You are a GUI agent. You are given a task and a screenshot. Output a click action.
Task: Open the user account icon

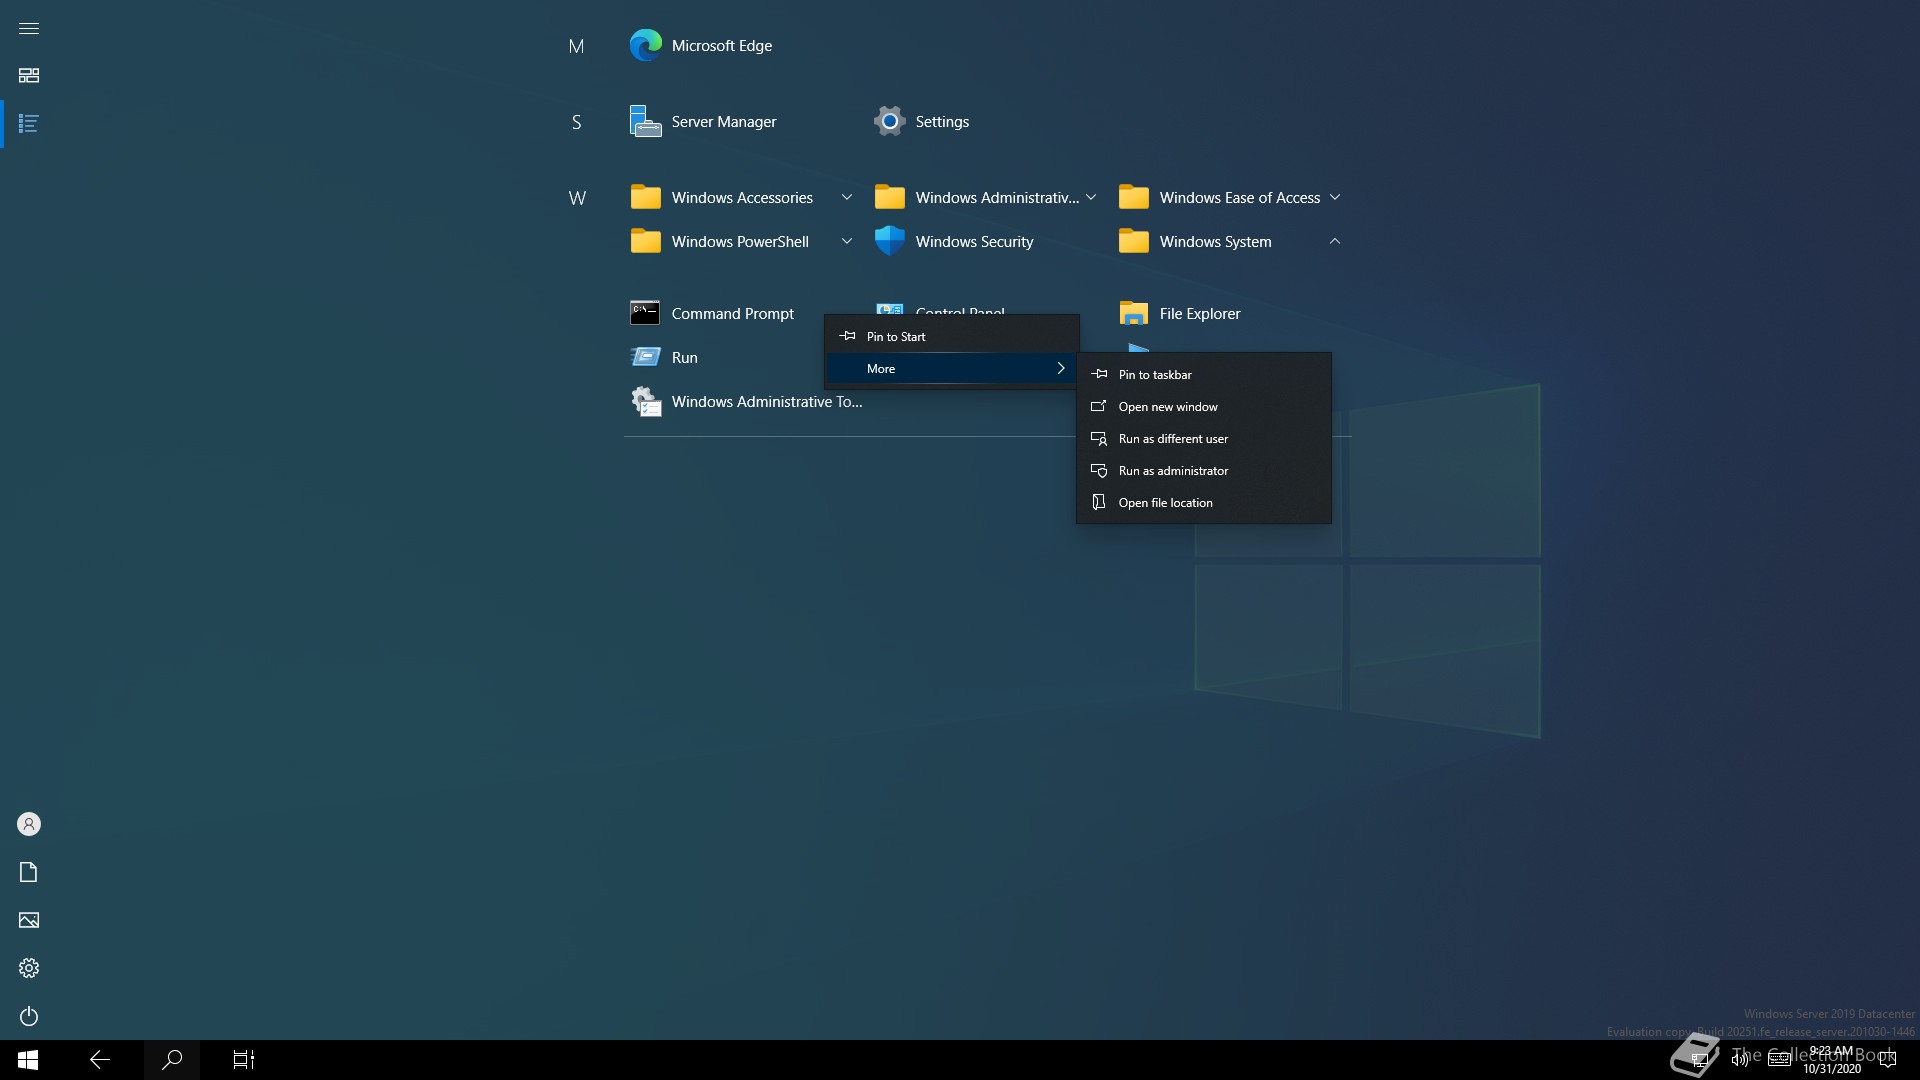29,824
